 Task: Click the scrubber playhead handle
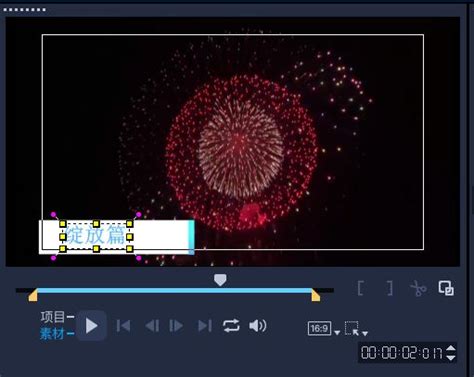[x=220, y=280]
